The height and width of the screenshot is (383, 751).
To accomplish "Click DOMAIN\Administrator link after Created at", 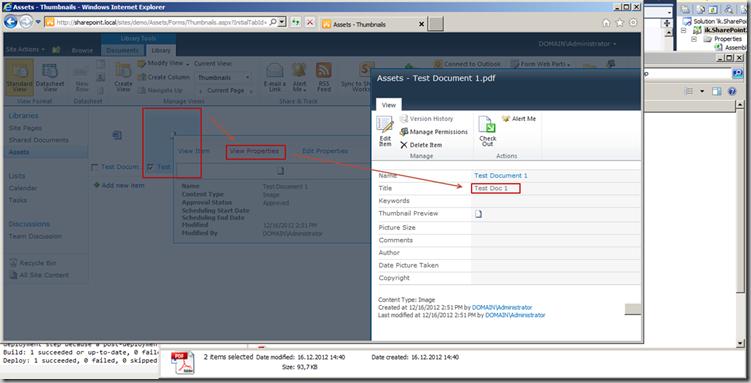I will pos(502,307).
